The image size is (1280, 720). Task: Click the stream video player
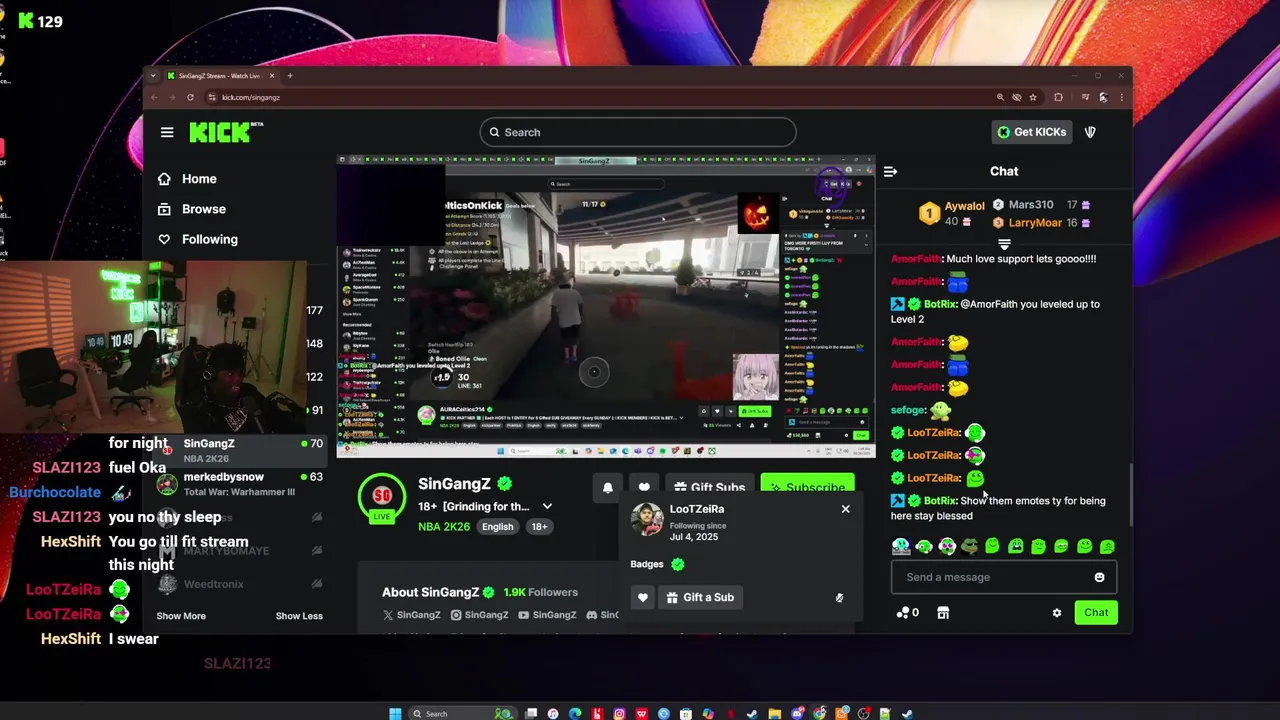click(606, 307)
